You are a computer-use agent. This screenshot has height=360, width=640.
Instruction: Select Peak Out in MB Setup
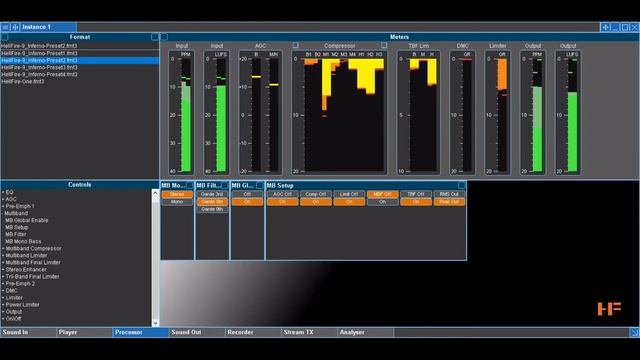[449, 202]
